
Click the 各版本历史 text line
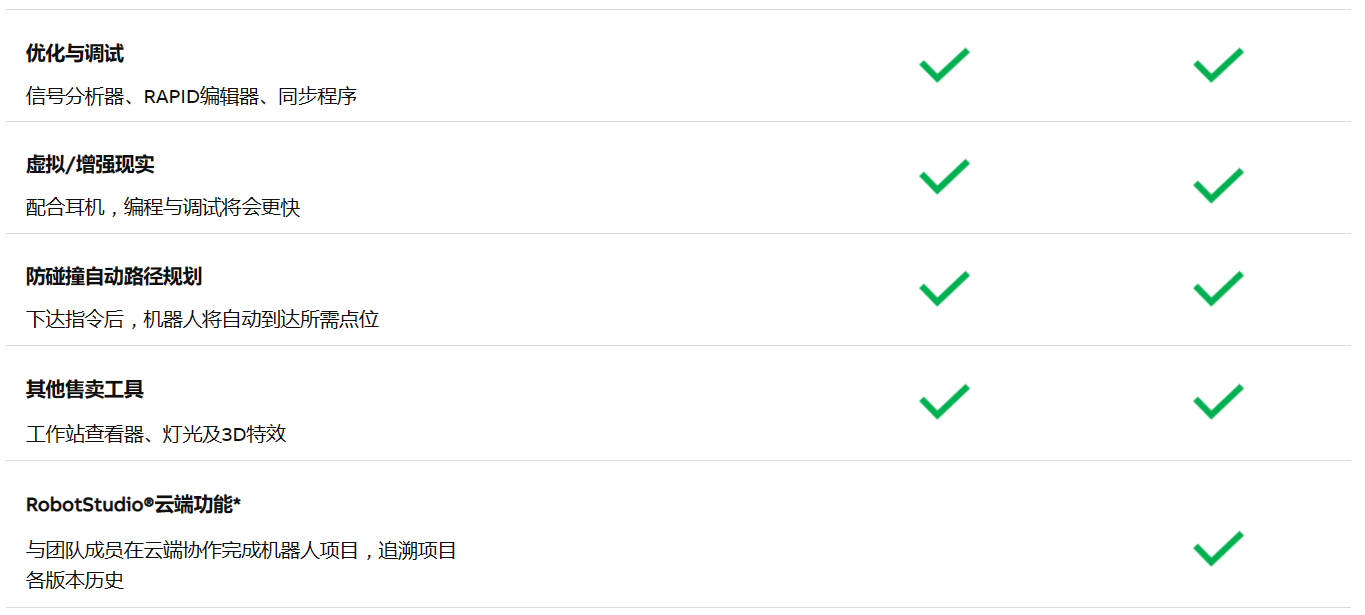coord(75,580)
